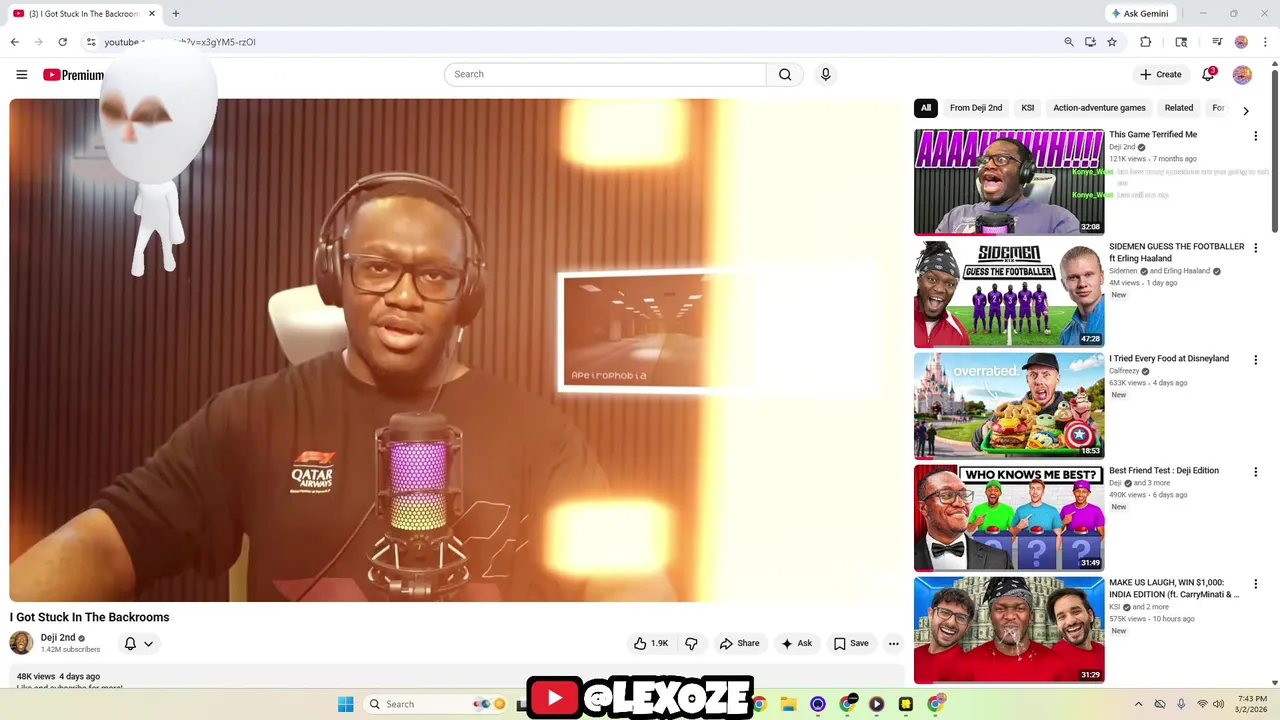
Task: Click in the YouTube search field
Action: click(605, 74)
